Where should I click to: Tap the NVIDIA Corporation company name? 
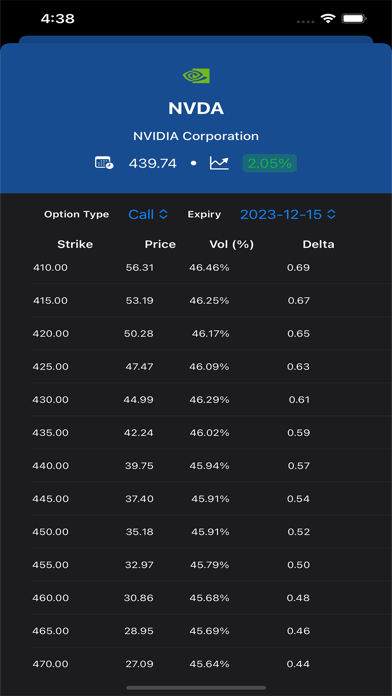point(196,136)
